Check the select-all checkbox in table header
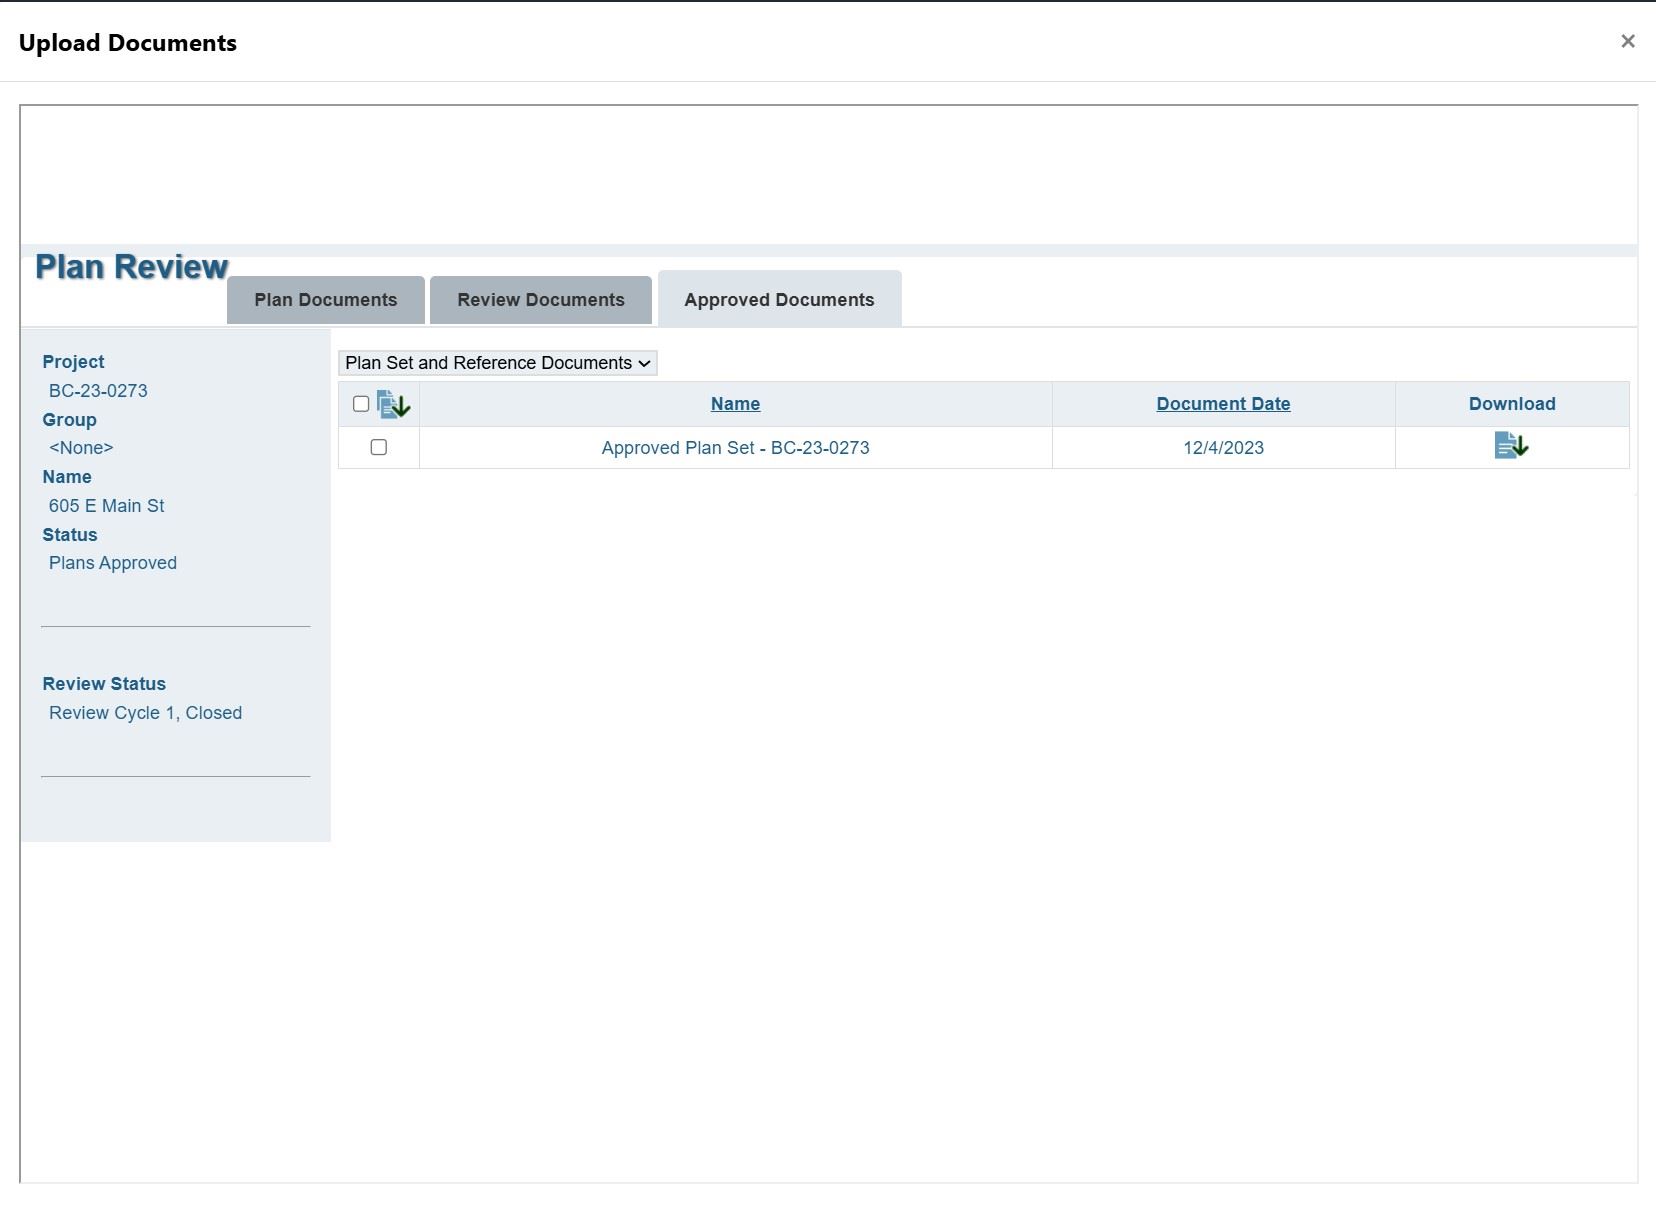 [x=361, y=404]
